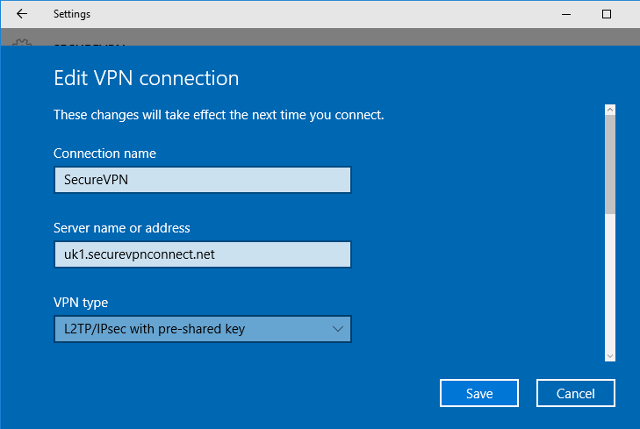This screenshot has height=429, width=640.
Task: Click the "Connection name" label
Action: 104,153
